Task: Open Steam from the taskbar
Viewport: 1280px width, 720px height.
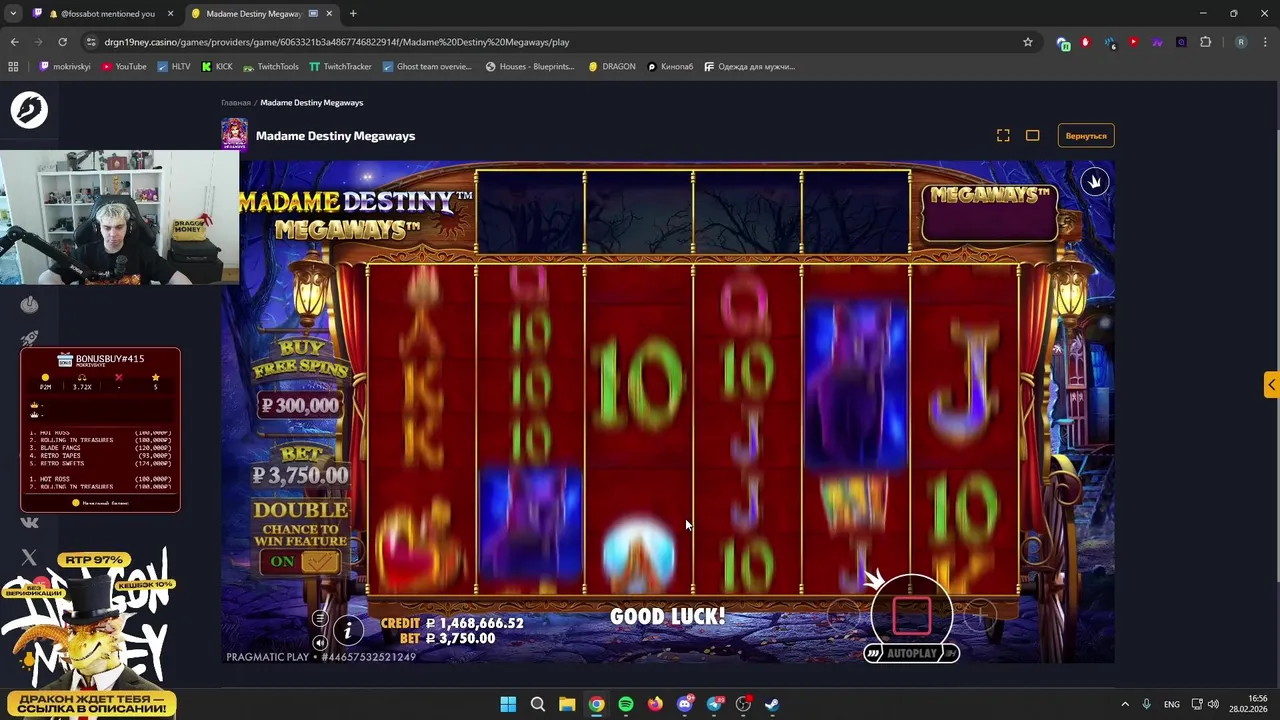Action: click(773, 704)
